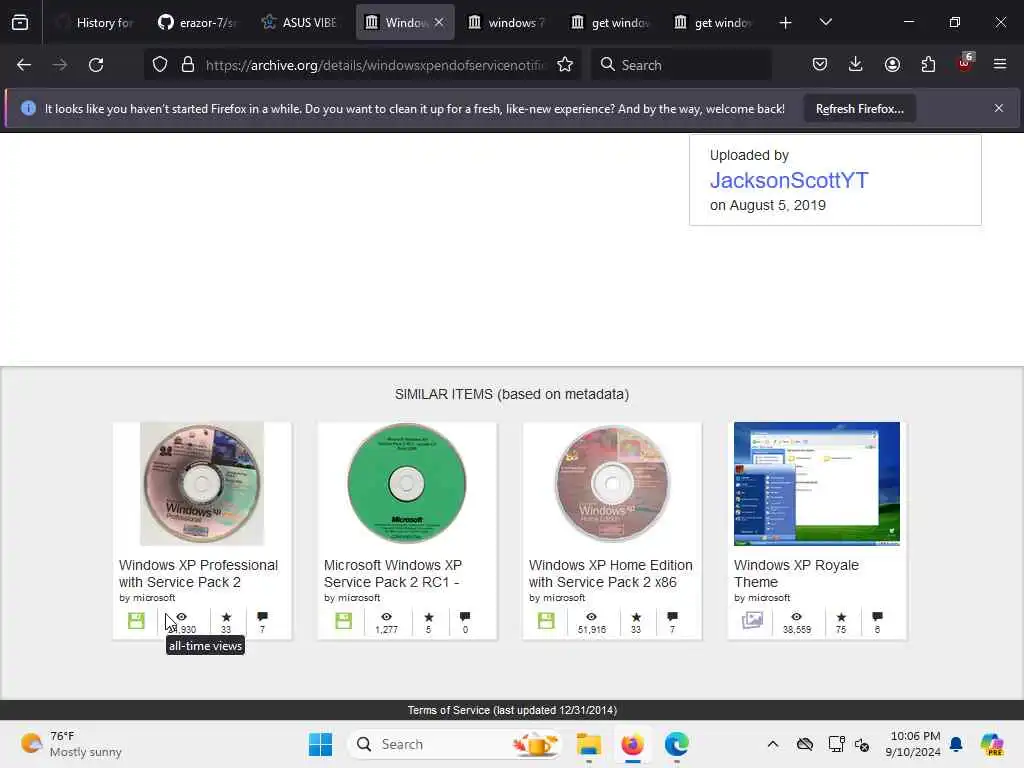Image resolution: width=1024 pixels, height=768 pixels.
Task: Show hidden system tray icons
Action: click(x=773, y=744)
